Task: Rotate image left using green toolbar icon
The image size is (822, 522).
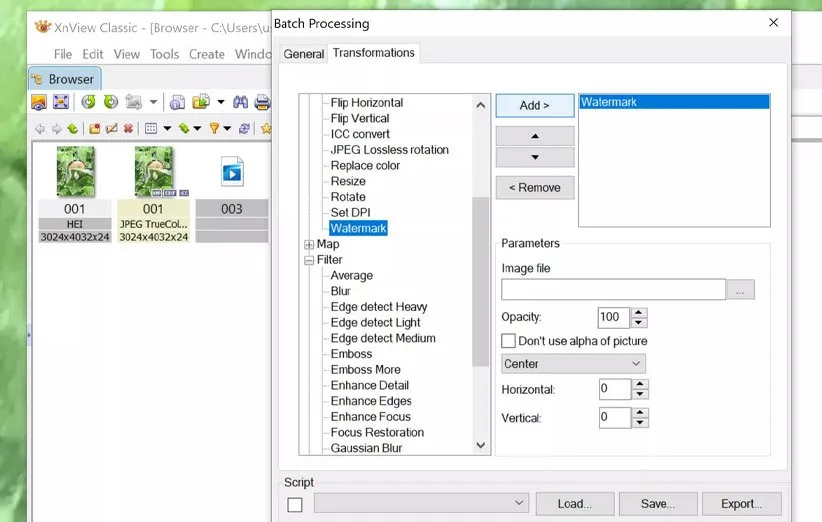Action: pos(88,102)
